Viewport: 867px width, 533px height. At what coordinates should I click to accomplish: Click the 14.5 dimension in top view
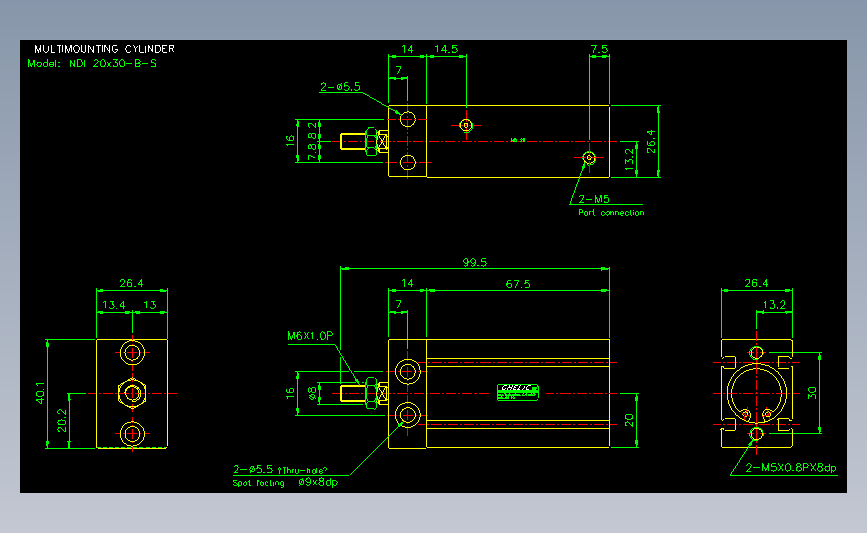click(446, 49)
